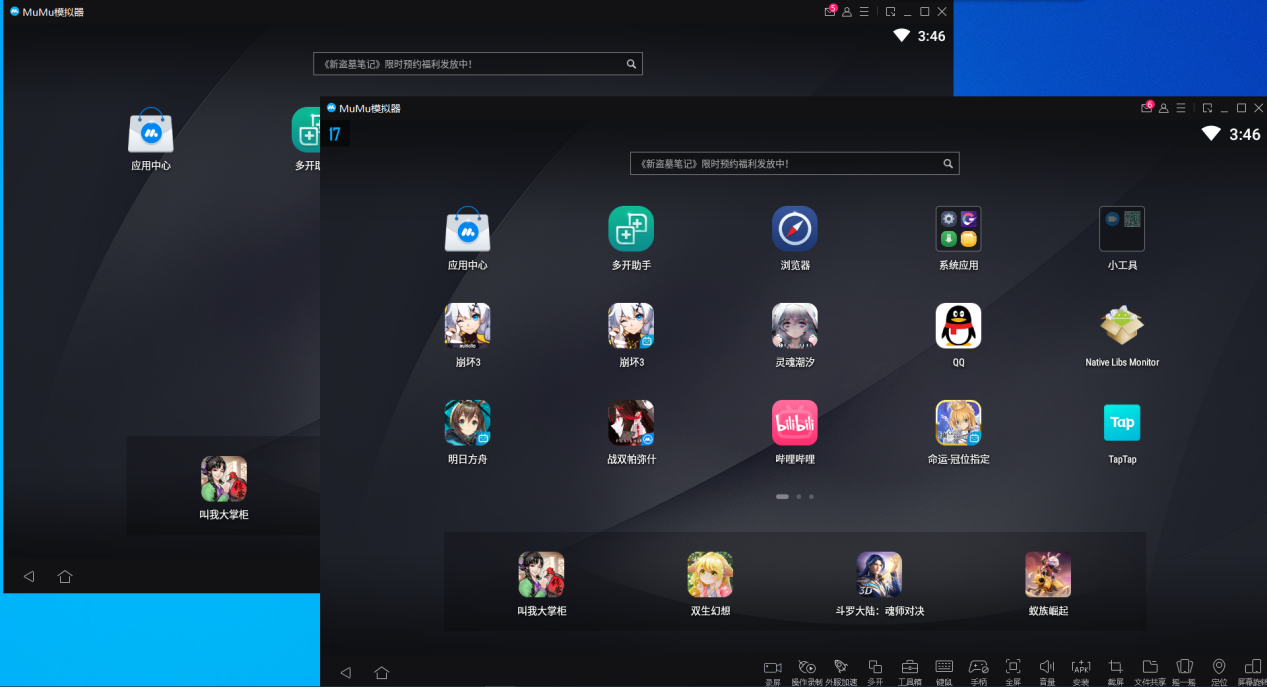Open the front window's hamburger menu
This screenshot has width=1267, height=687.
point(1181,108)
